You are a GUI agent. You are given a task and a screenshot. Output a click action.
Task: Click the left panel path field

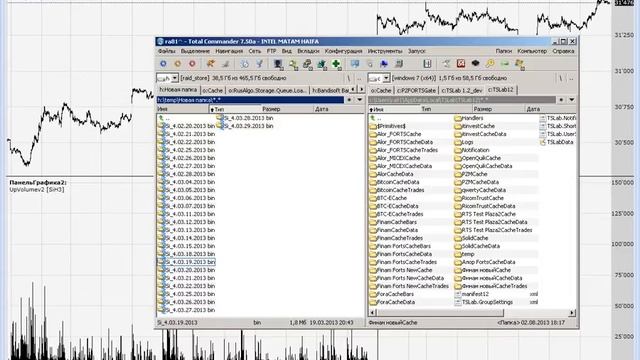point(251,100)
